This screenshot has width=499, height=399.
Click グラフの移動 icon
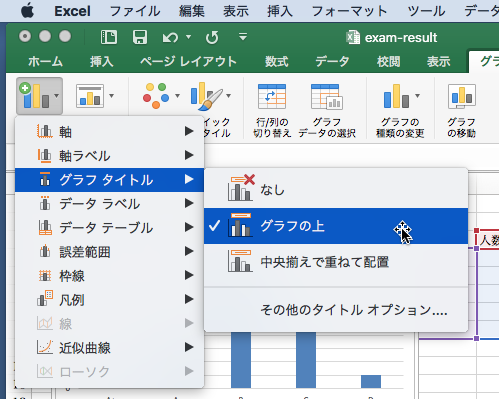(462, 97)
